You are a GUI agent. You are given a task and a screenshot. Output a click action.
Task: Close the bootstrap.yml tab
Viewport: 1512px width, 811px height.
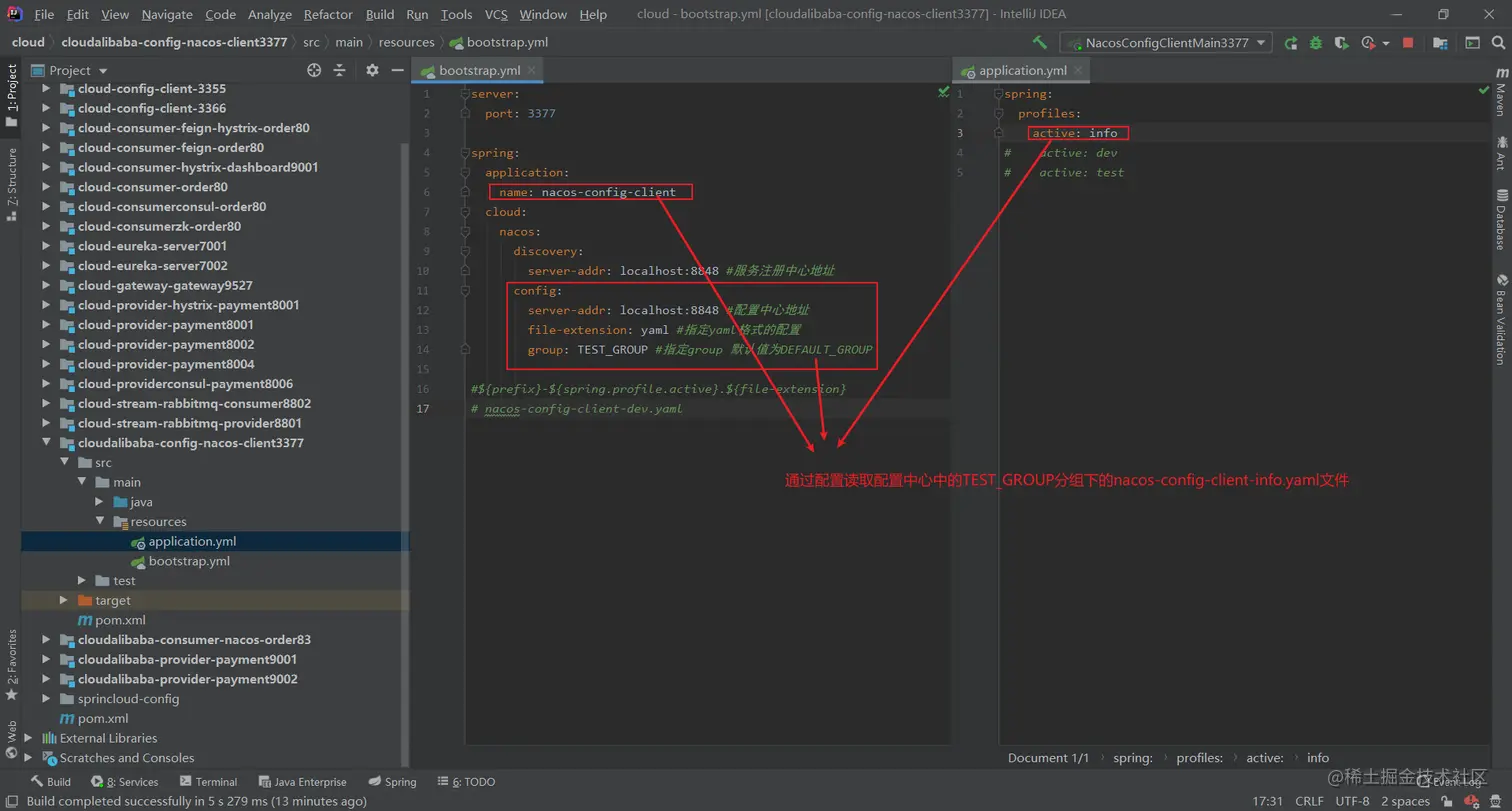coord(533,70)
